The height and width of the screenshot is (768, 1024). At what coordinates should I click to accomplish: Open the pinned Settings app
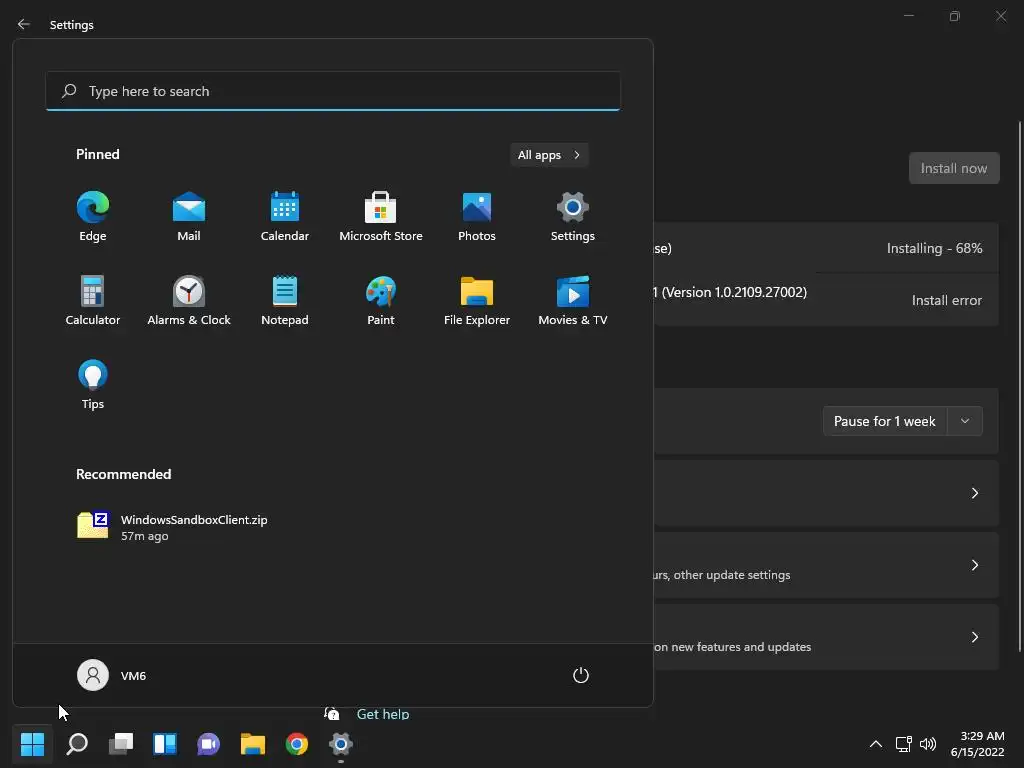[573, 217]
